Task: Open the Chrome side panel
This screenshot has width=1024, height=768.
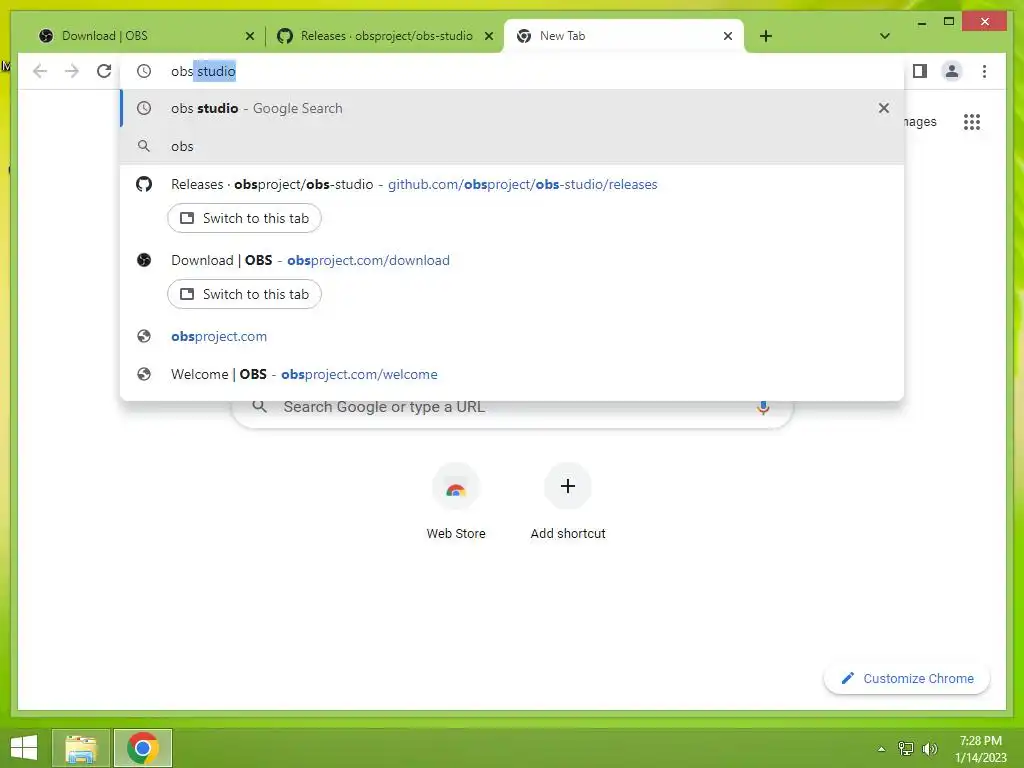Action: click(920, 71)
